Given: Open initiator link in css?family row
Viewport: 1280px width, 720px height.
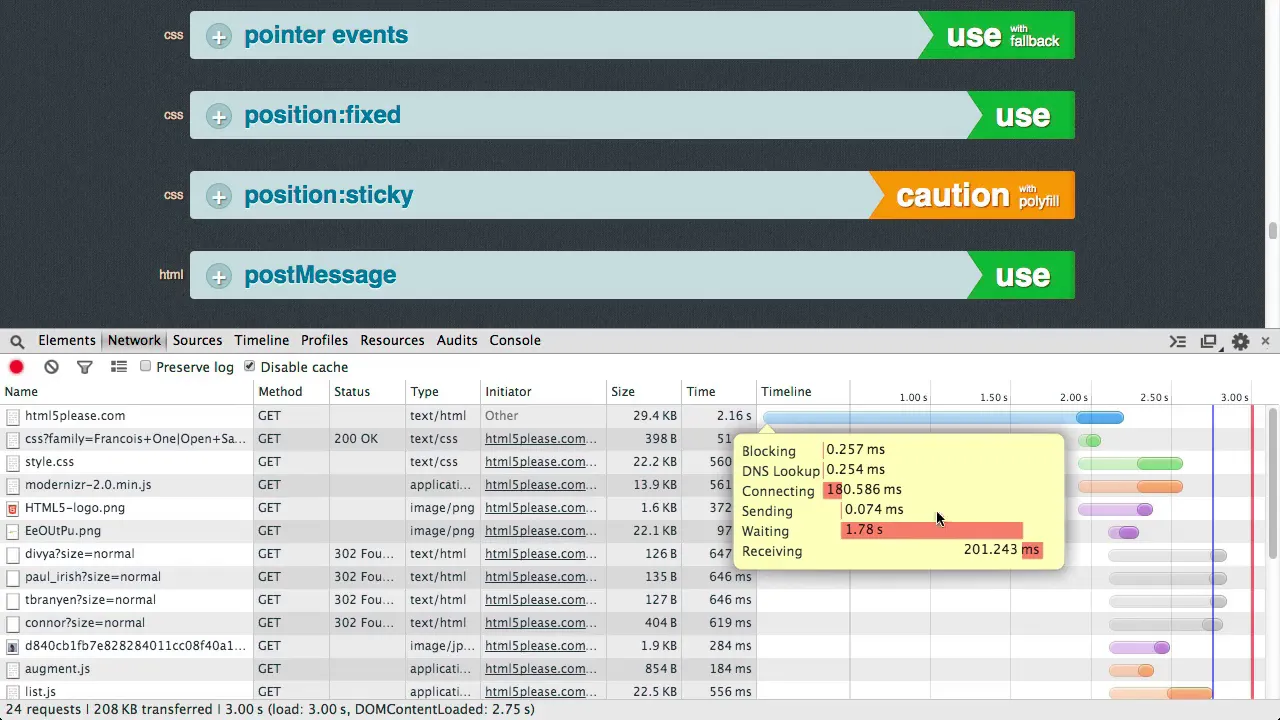Looking at the screenshot, I should tap(541, 439).
